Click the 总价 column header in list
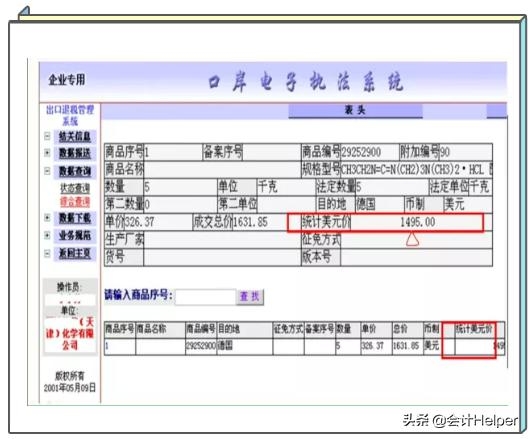Image resolution: width=530 pixels, height=439 pixels. [x=400, y=328]
